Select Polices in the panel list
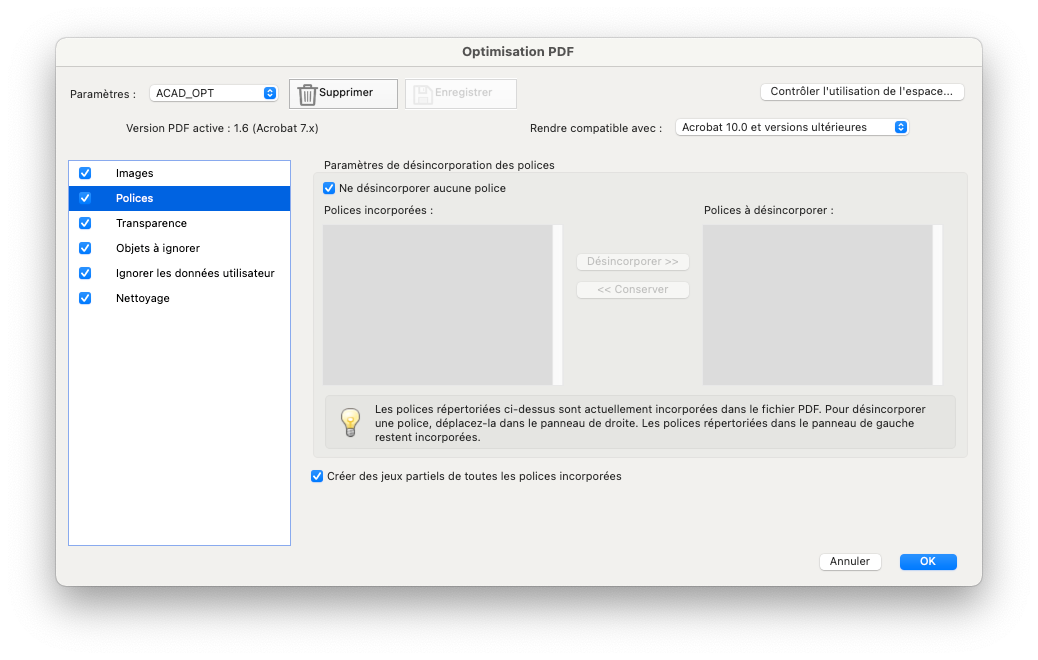Image resolution: width=1038 pixels, height=660 pixels. coord(179,198)
